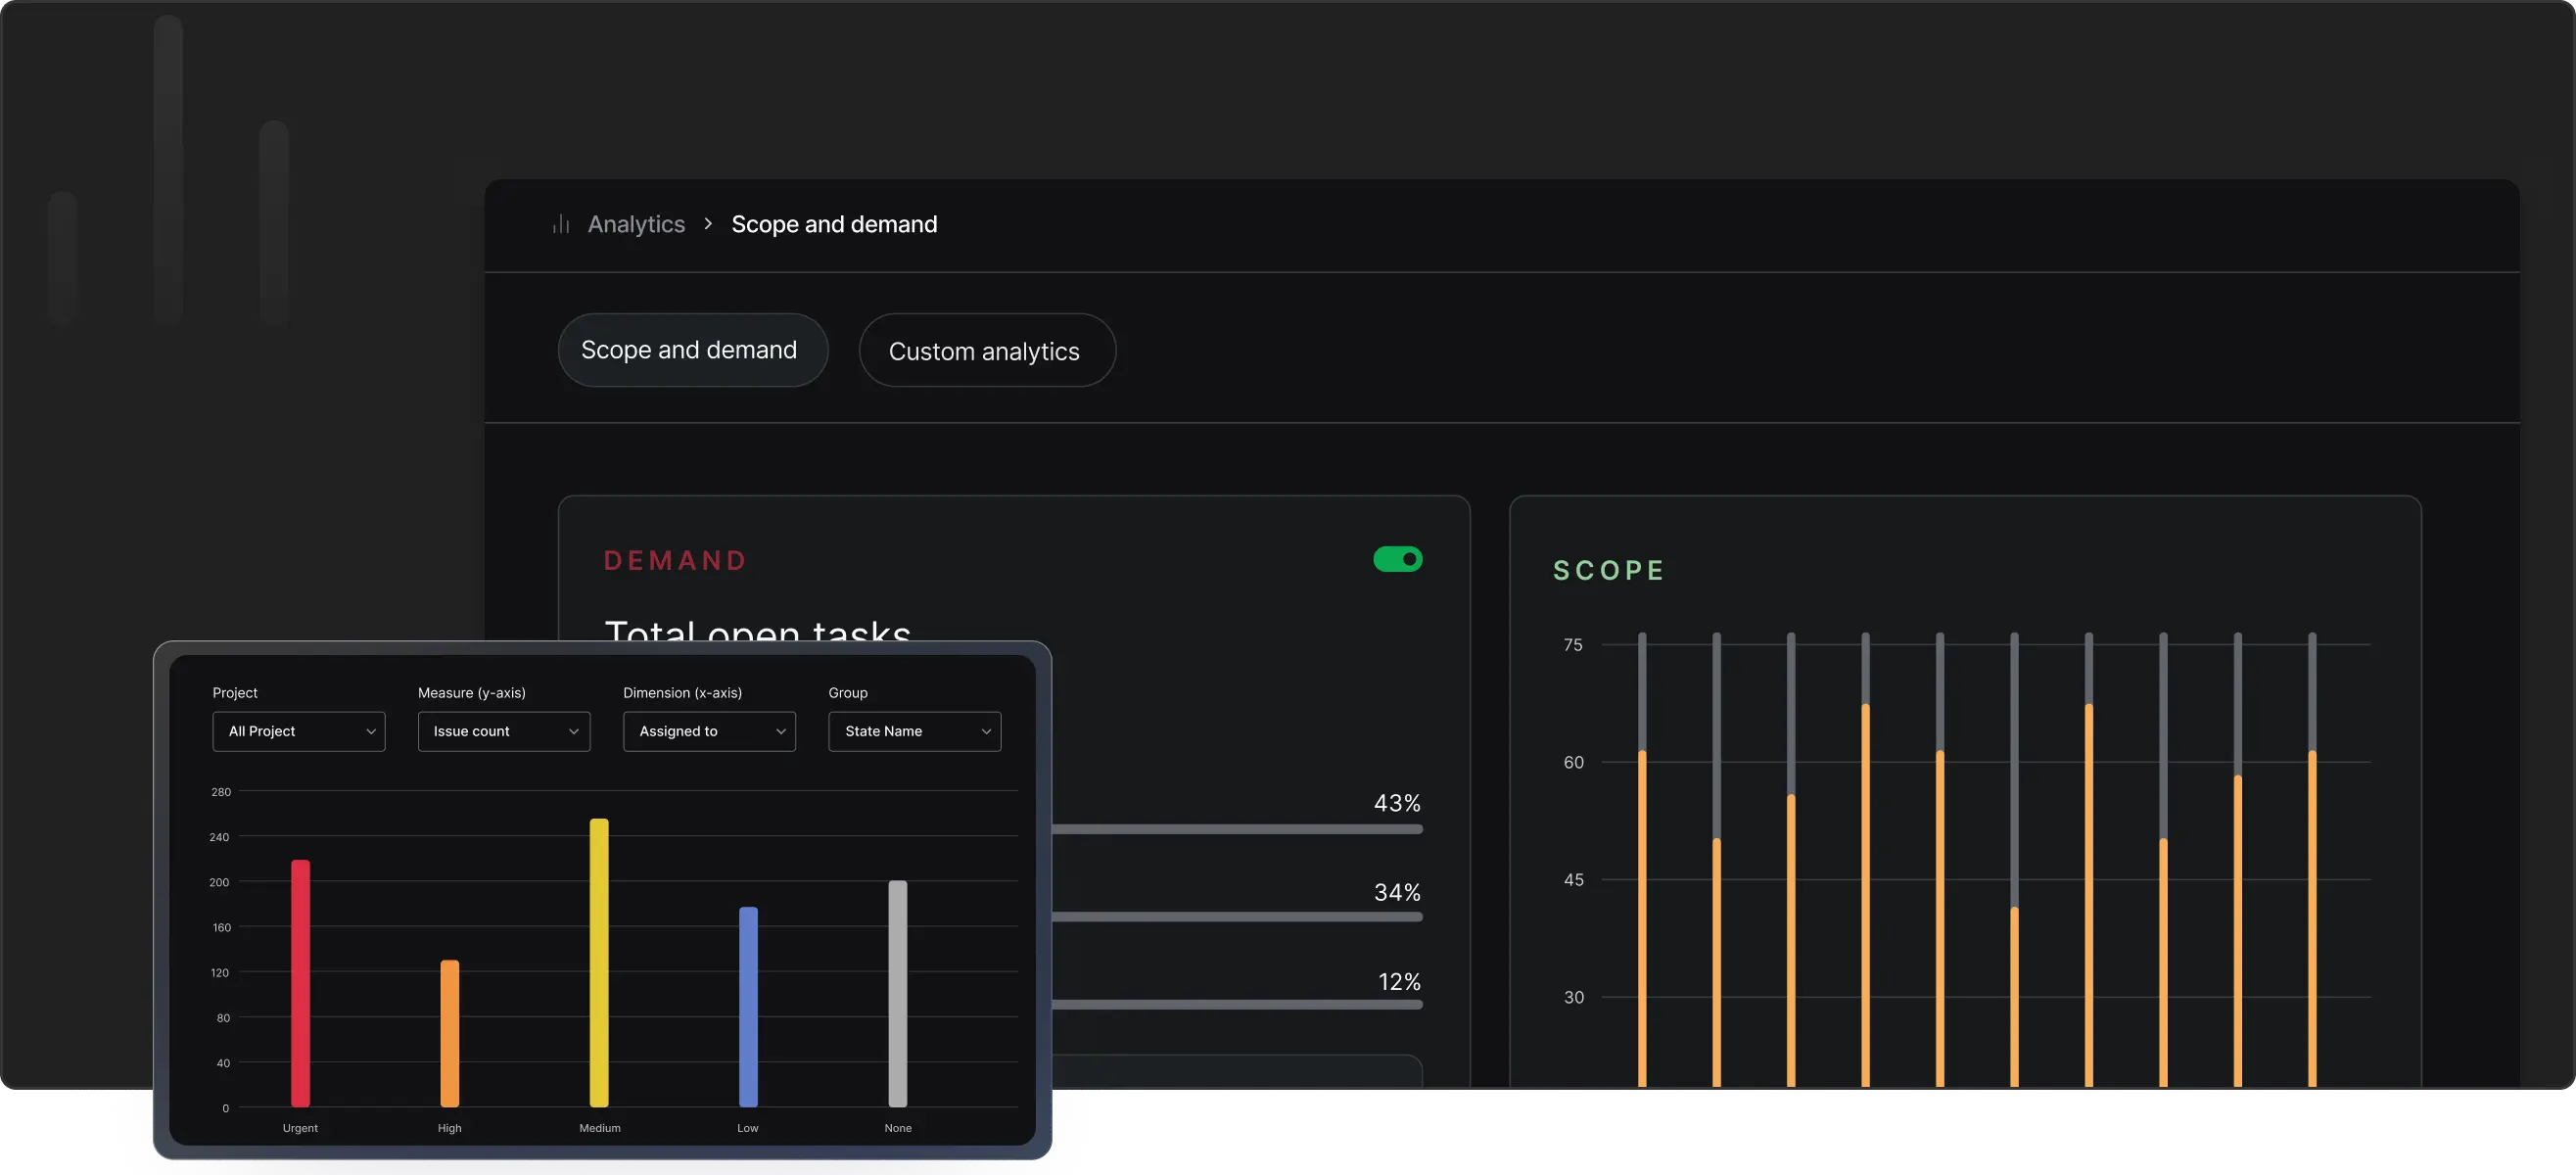2576x1175 pixels.
Task: Expand the State Name group dropdown
Action: coord(914,731)
